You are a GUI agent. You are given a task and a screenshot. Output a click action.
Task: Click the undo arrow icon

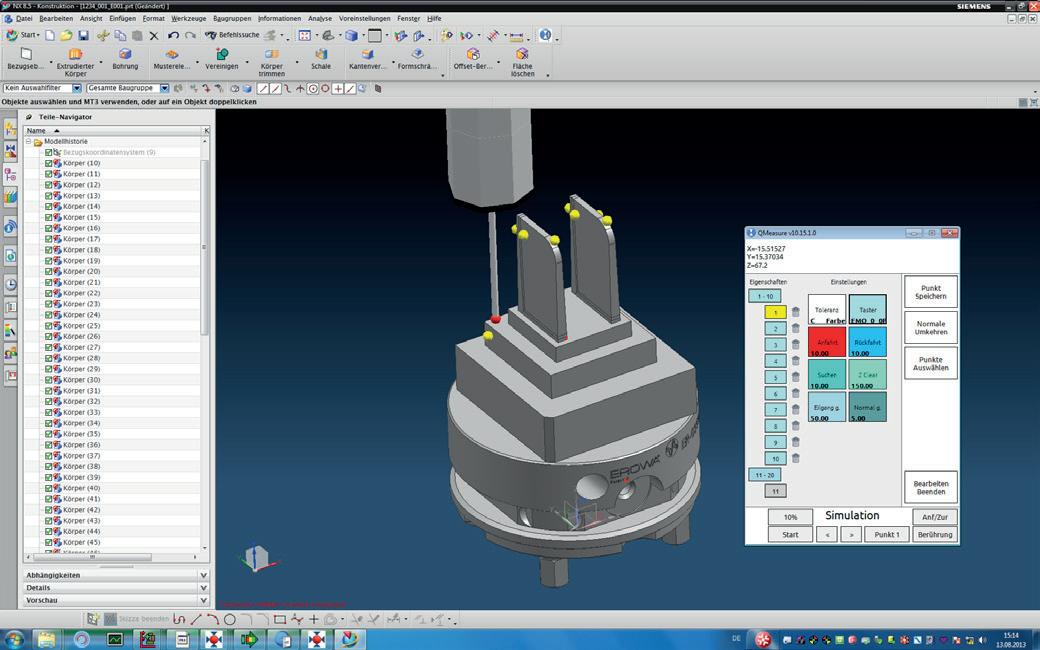coord(173,35)
